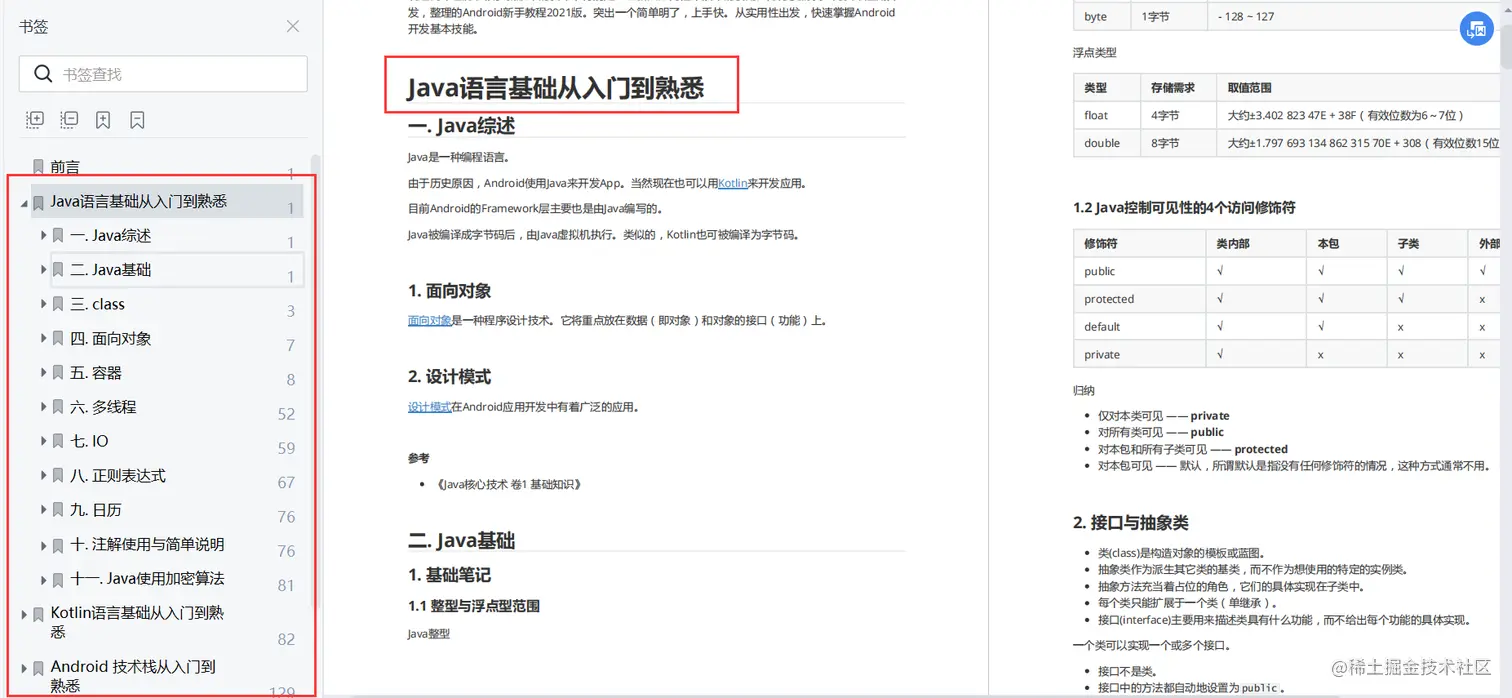The width and height of the screenshot is (1512, 698).
Task: Click the bookmark icon beside 六. 多线程
Action: point(57,406)
